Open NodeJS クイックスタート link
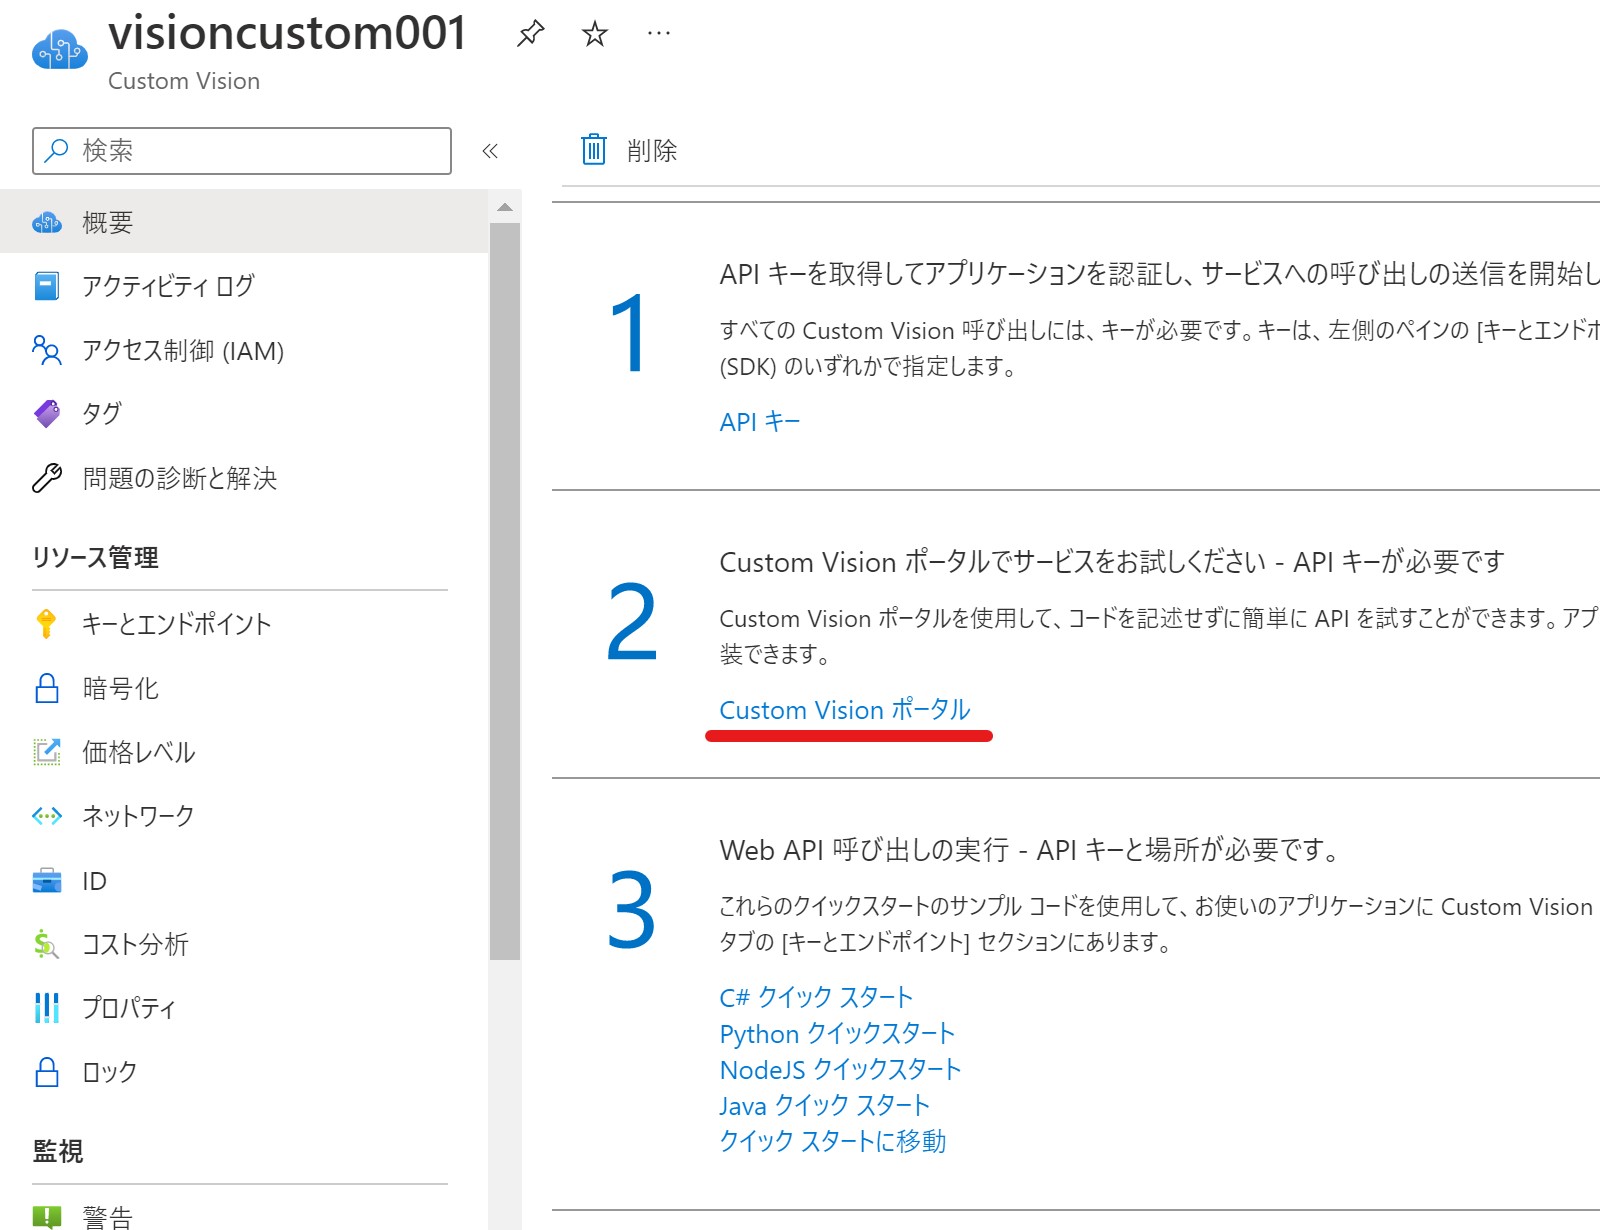Screen dimensions: 1600x1230 [x=840, y=1069]
